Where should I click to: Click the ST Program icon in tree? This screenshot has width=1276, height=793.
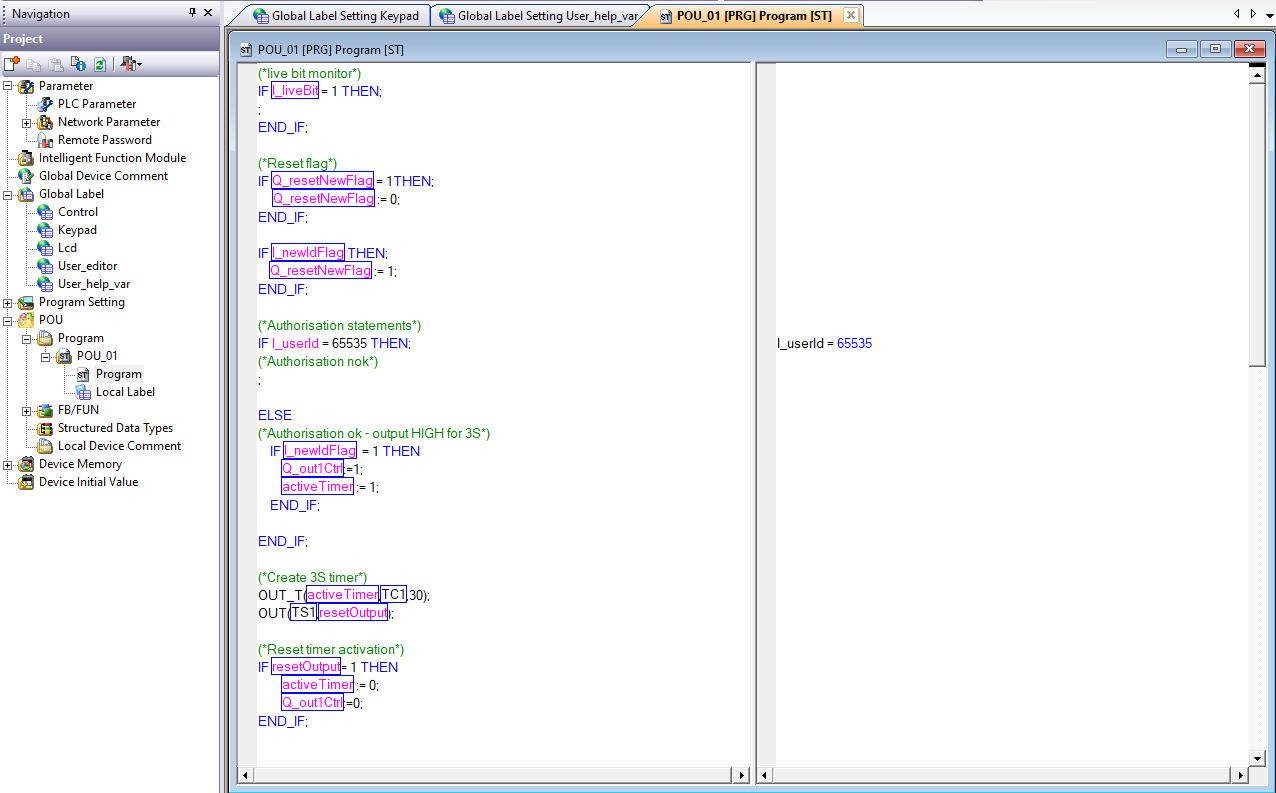pos(83,374)
